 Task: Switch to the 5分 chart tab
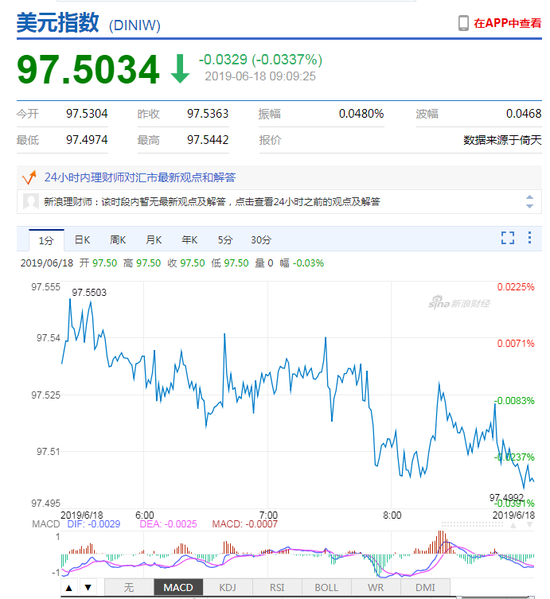[225, 240]
